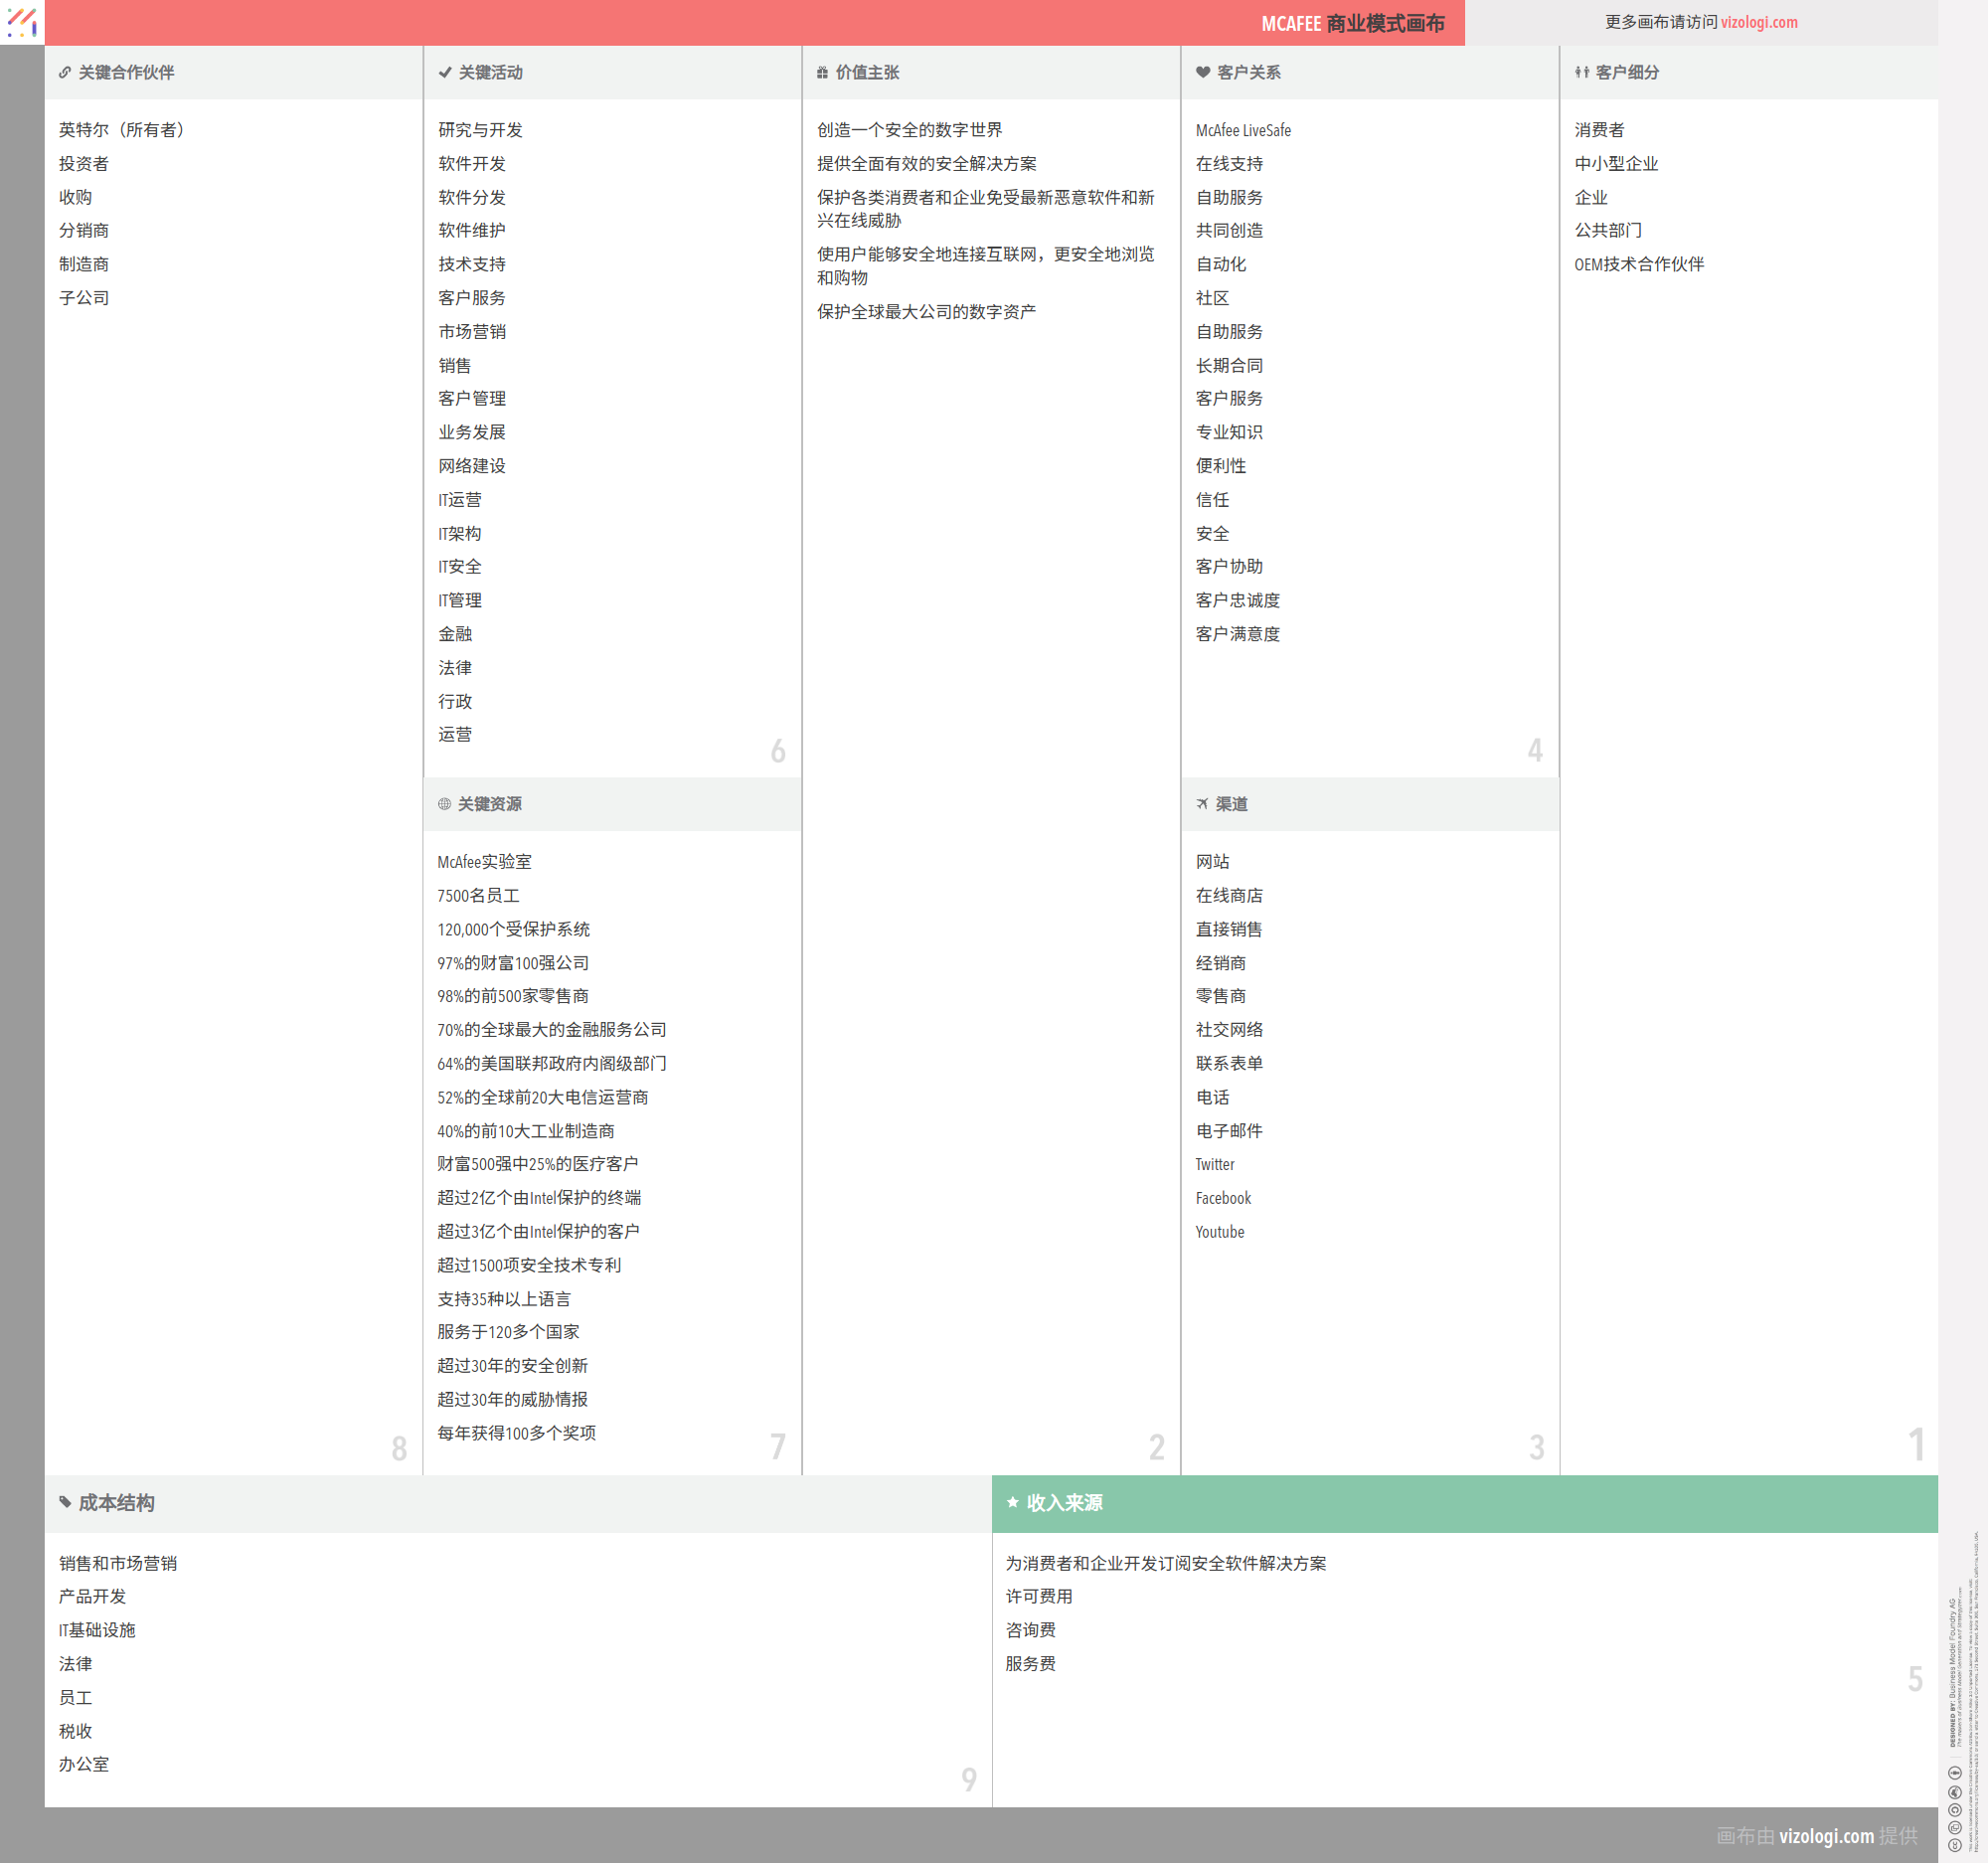Screen dimensions: 1988x1863
Task: Click the 收入来源 green header bar
Action: coord(1464,1503)
